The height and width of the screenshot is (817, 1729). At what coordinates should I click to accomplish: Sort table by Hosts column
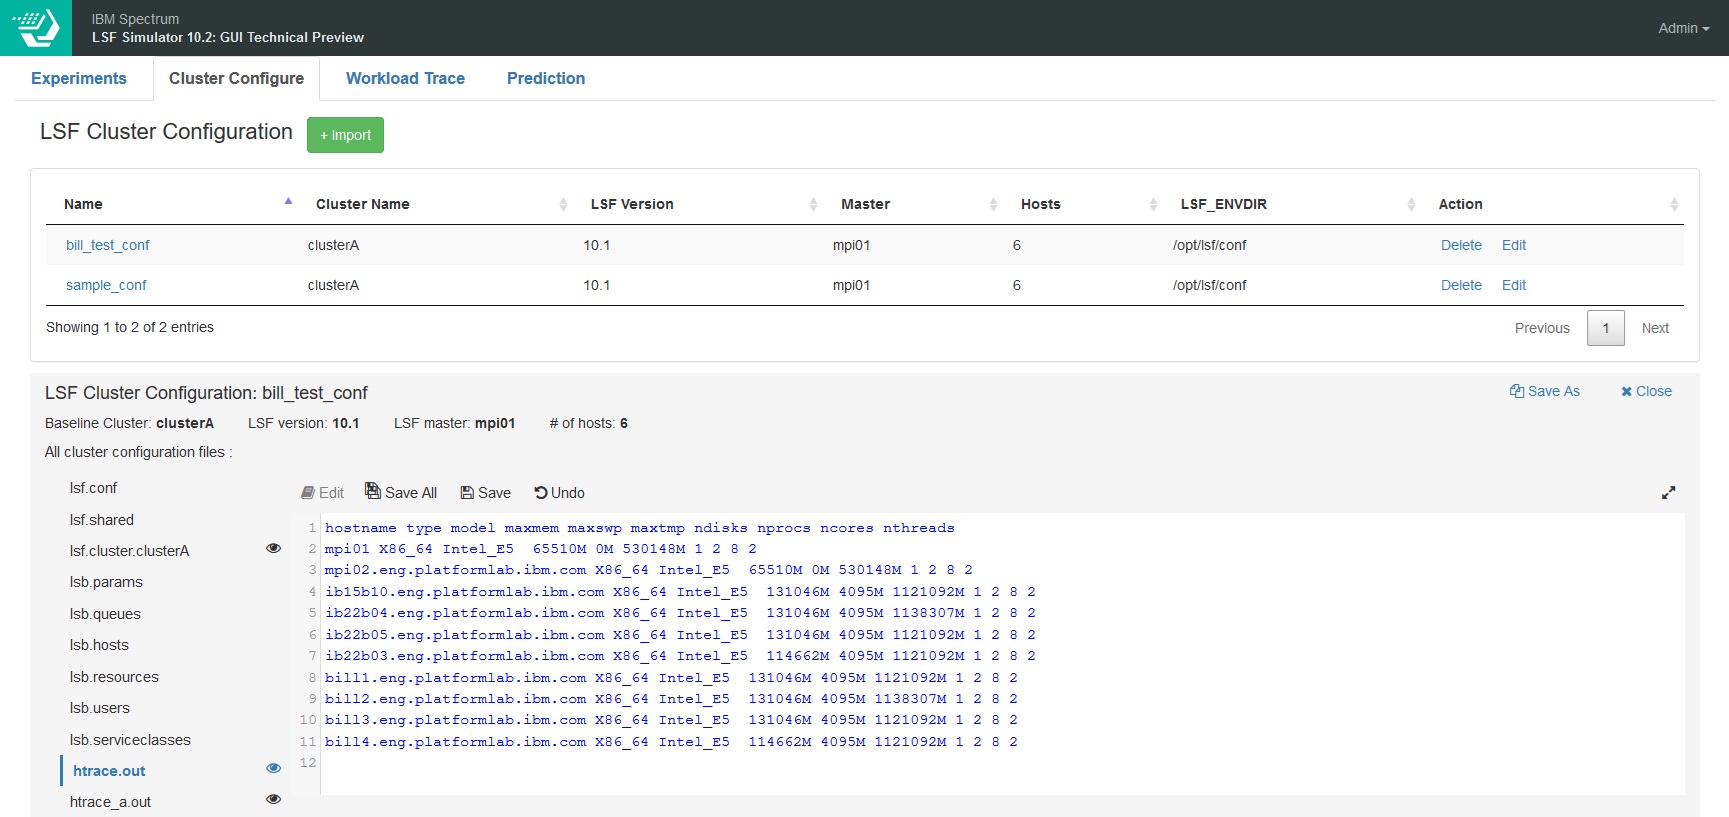[x=1083, y=204]
